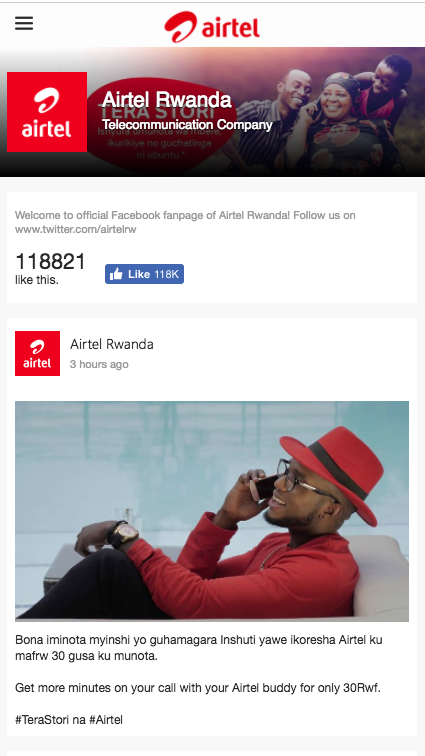
Task: Click the small Airtel post avatar
Action: [37, 353]
